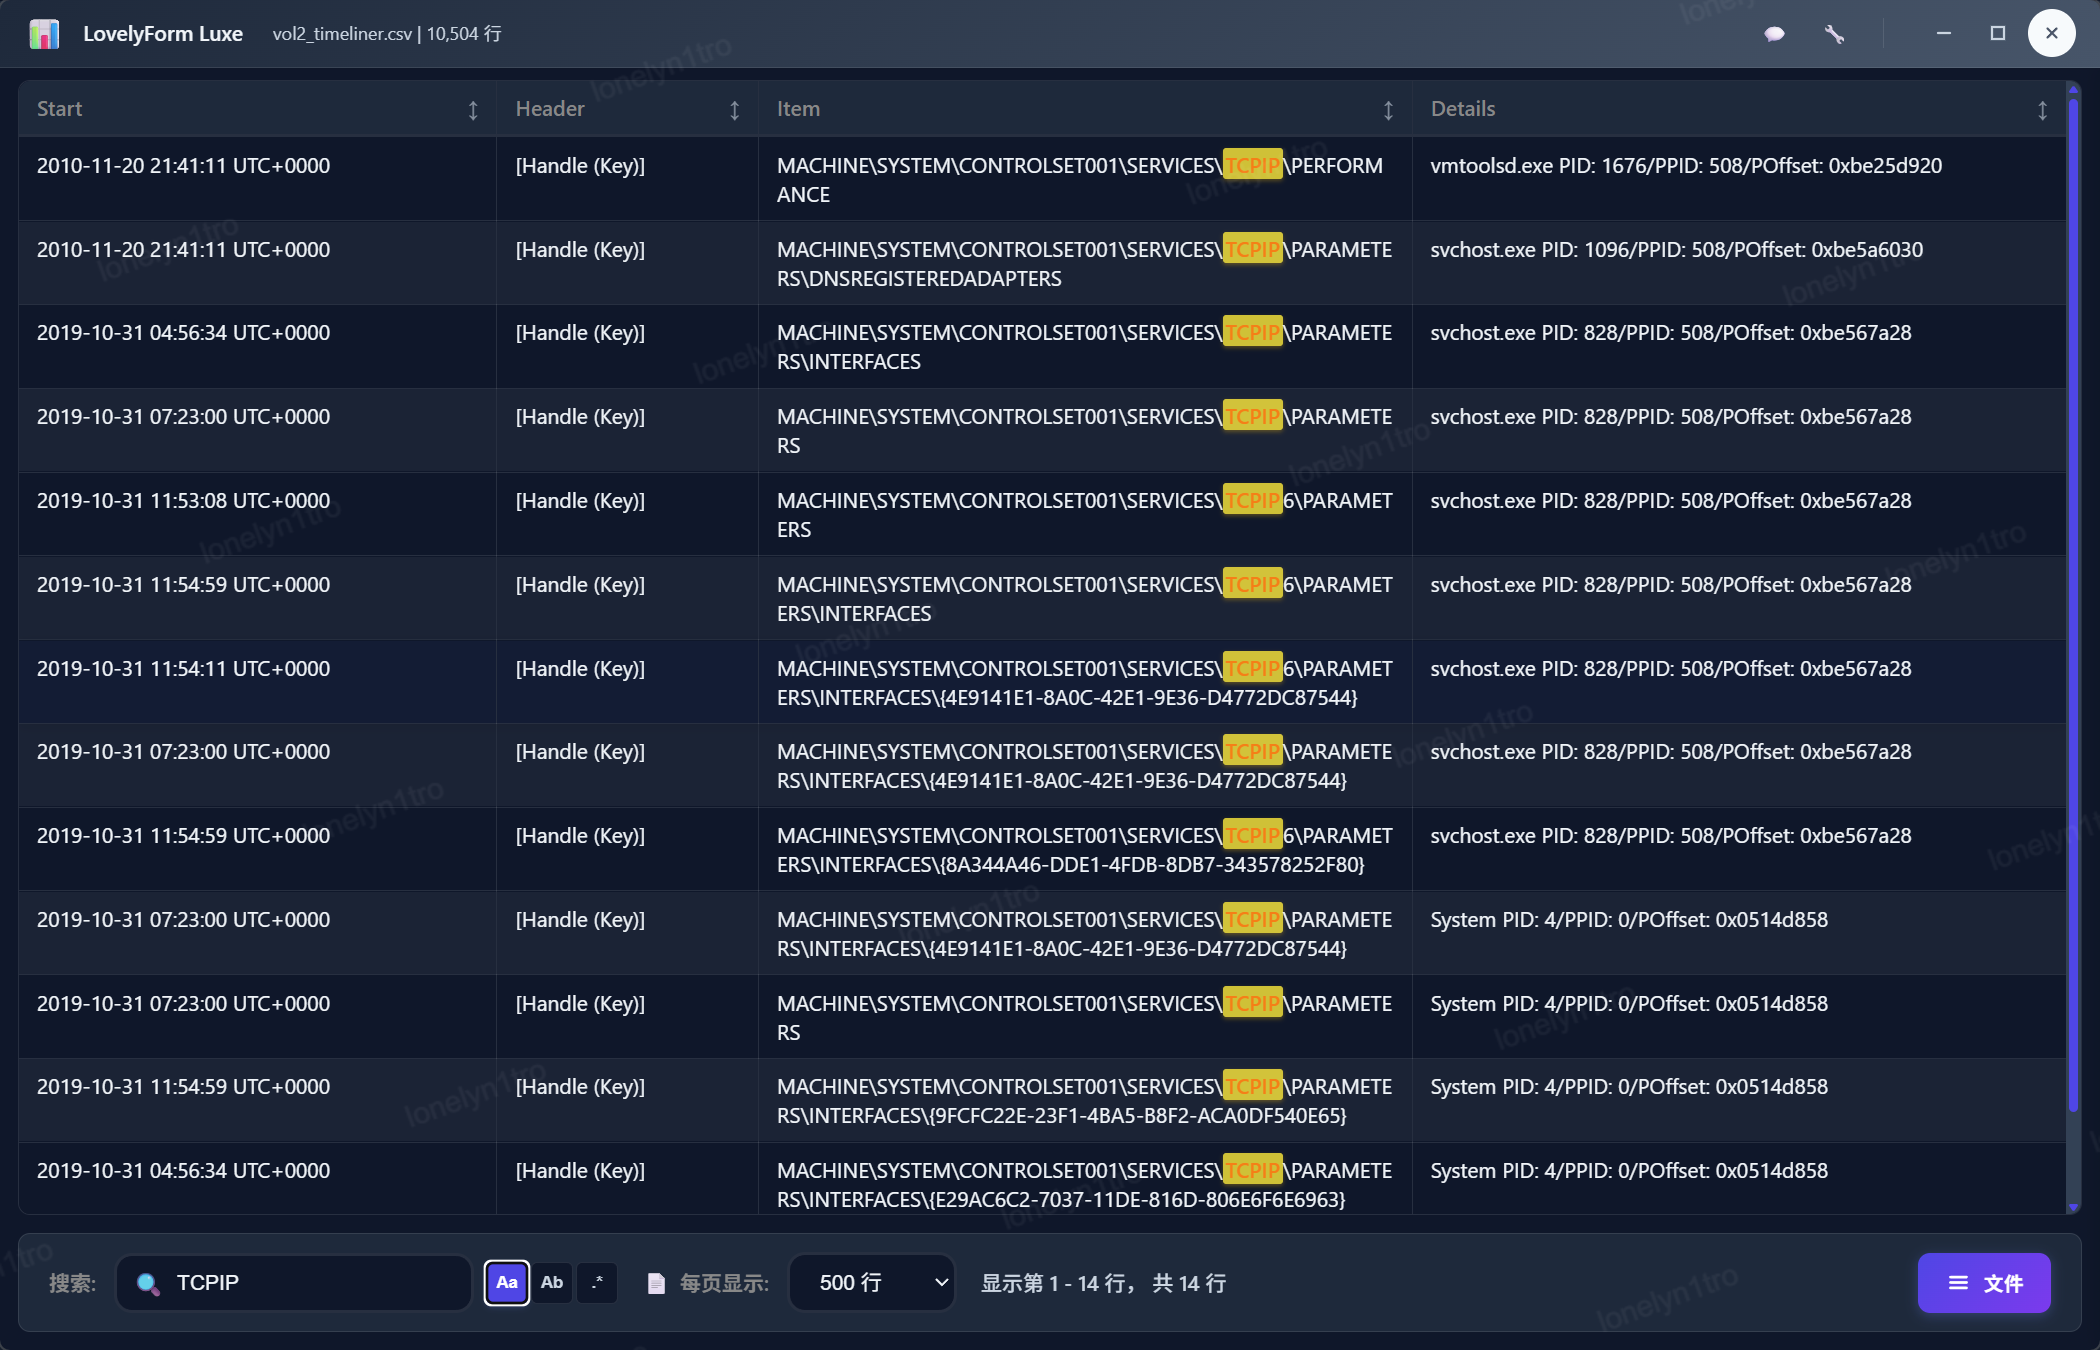Click the page icon beside 每页显示
Screen dimensions: 2100x1350
[656, 1283]
